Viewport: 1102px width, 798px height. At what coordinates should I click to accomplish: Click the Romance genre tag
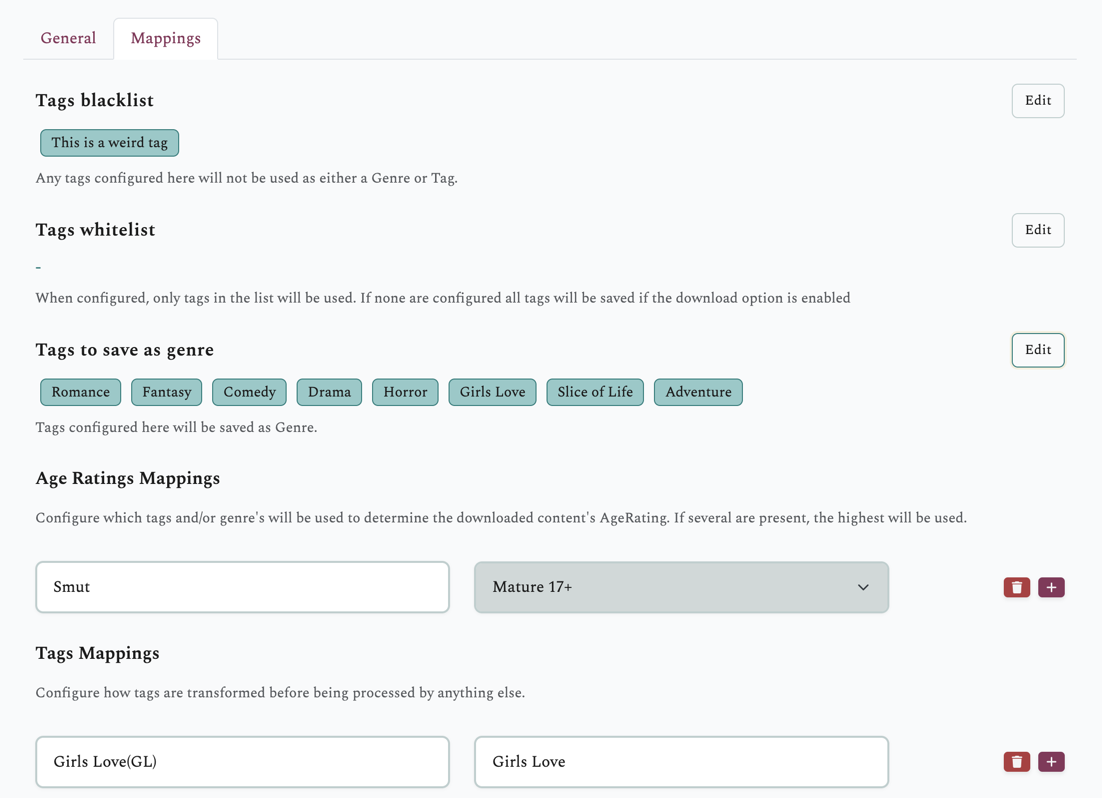80,392
